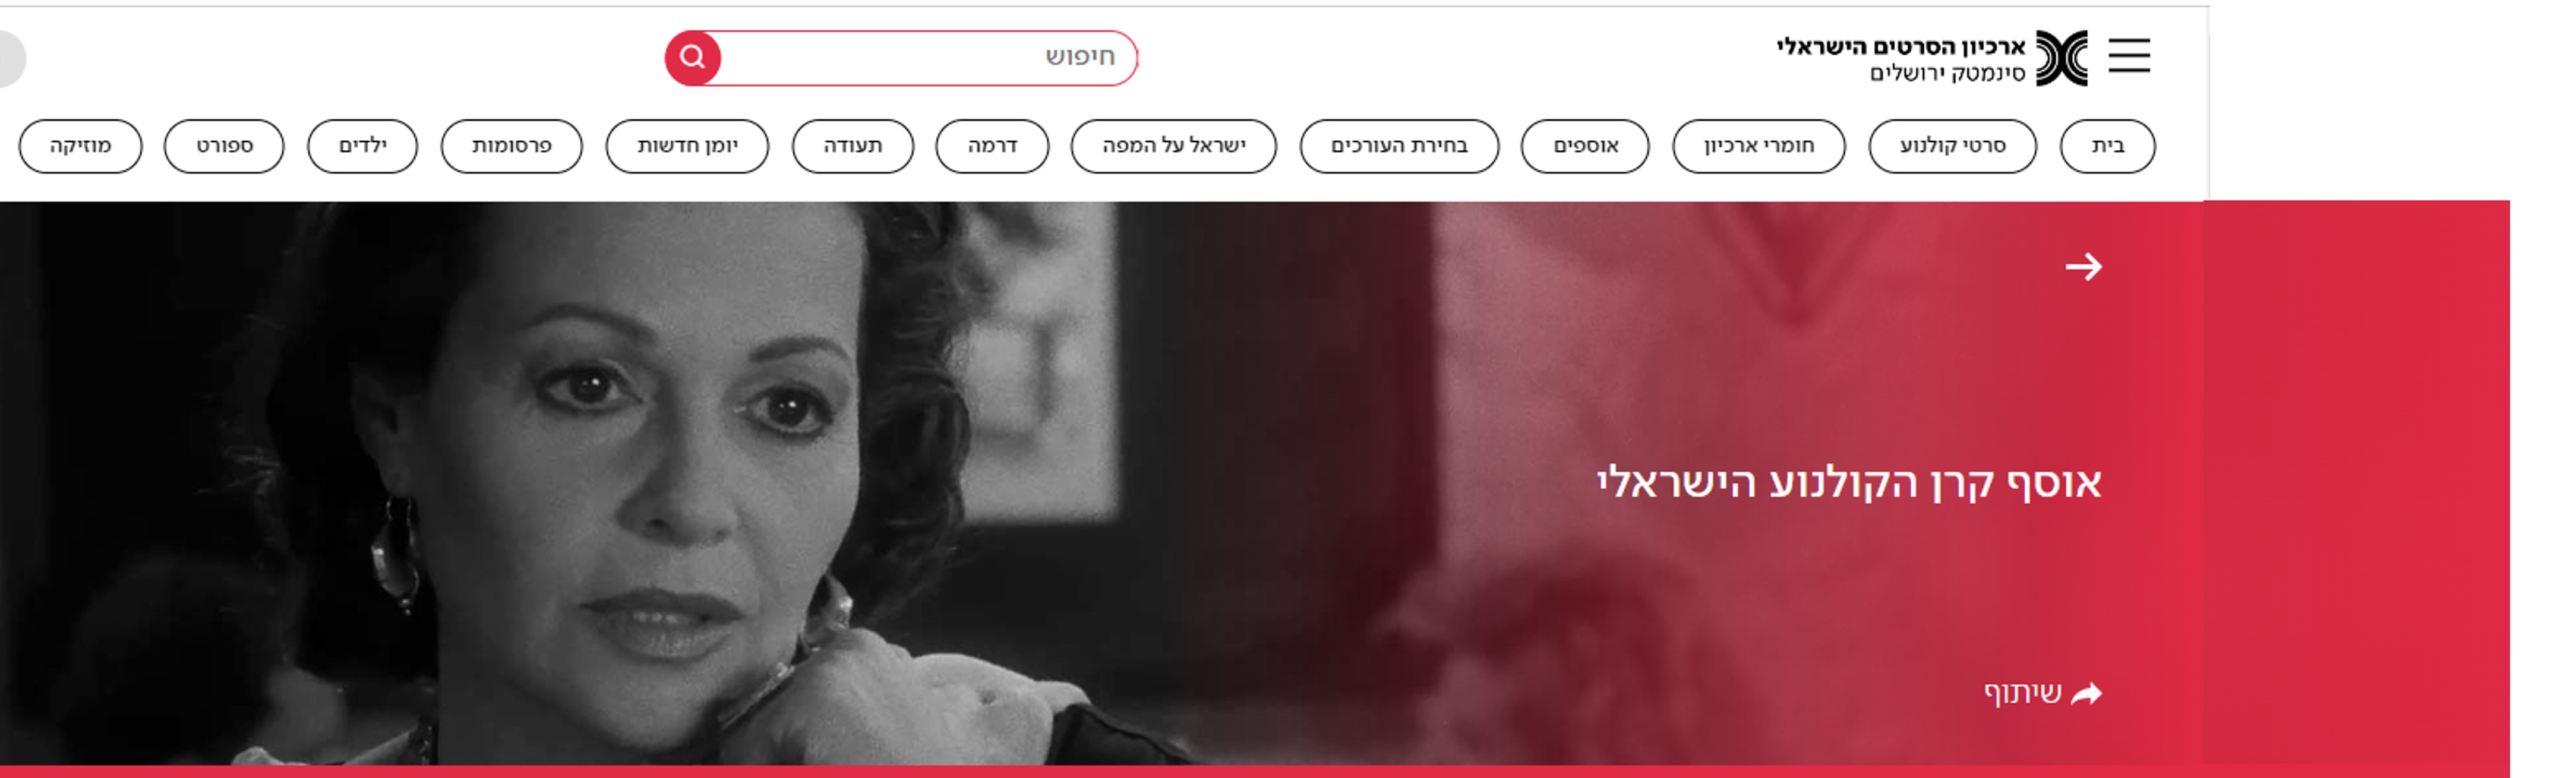Go to חומרי ארכיון section
Screen dimensions: 2576x778
click(x=1759, y=146)
